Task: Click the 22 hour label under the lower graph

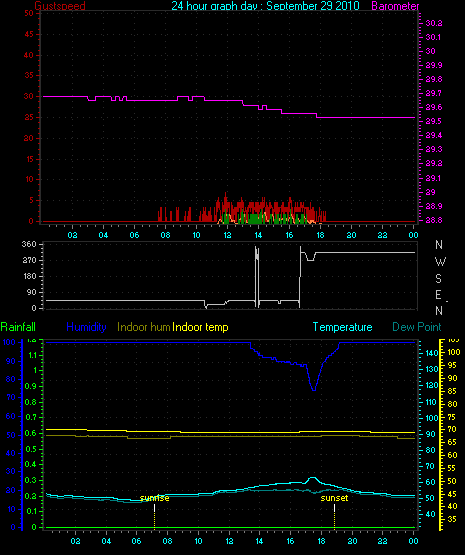Action: pos(383,541)
